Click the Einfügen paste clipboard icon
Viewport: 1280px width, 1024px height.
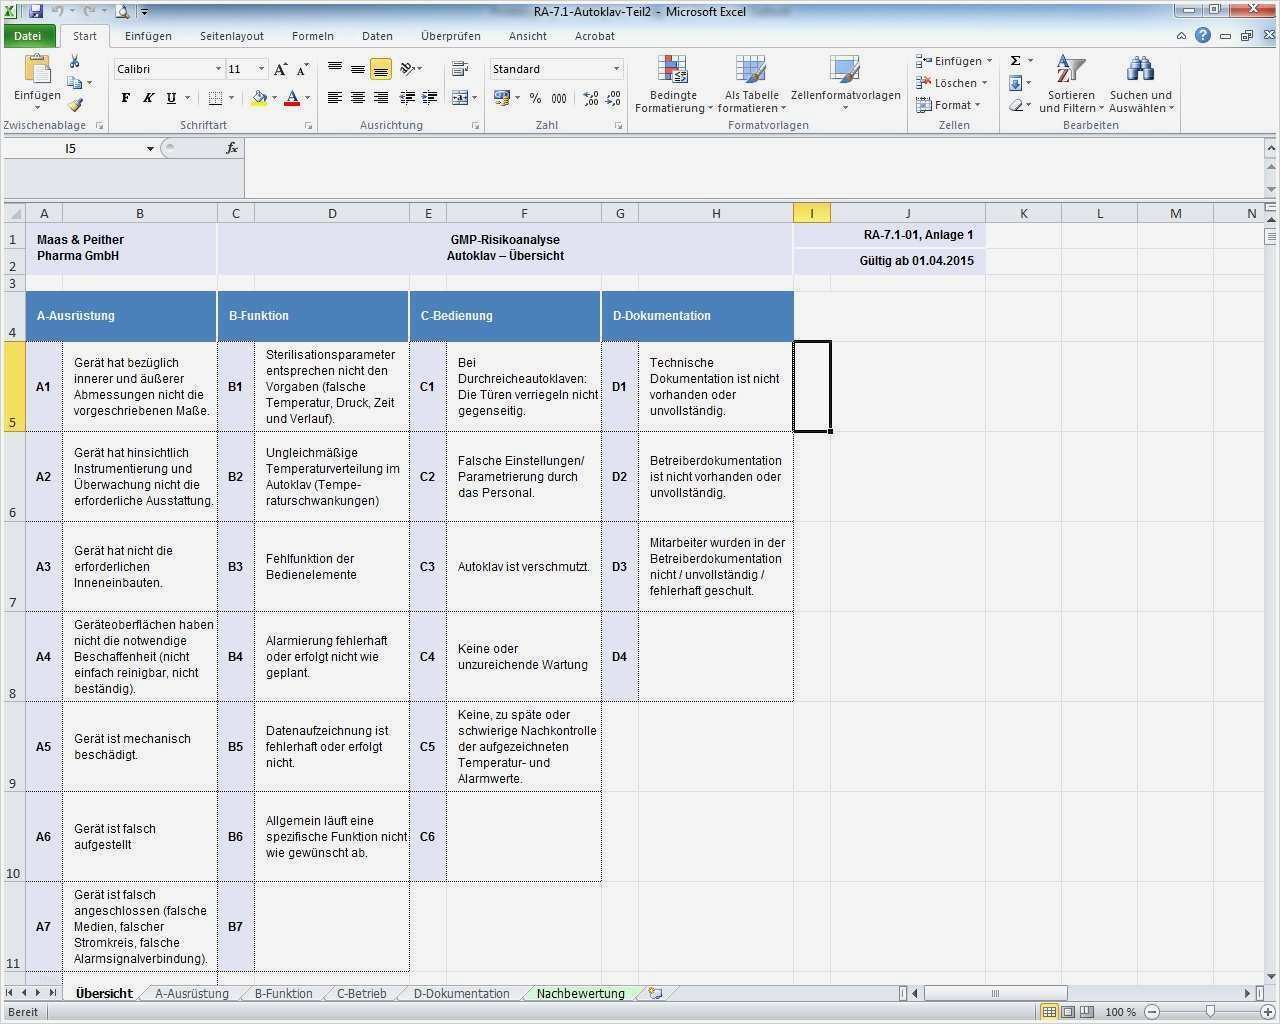[37, 72]
